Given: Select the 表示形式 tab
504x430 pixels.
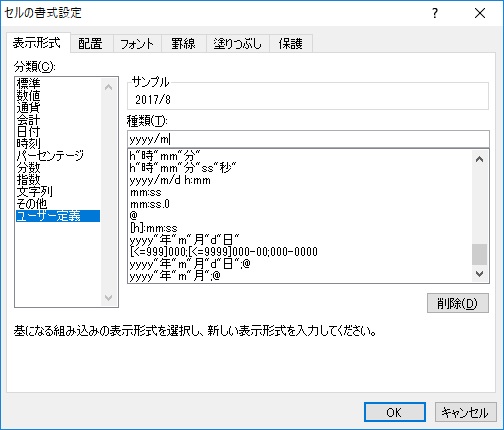Looking at the screenshot, I should pyautogui.click(x=37, y=43).
